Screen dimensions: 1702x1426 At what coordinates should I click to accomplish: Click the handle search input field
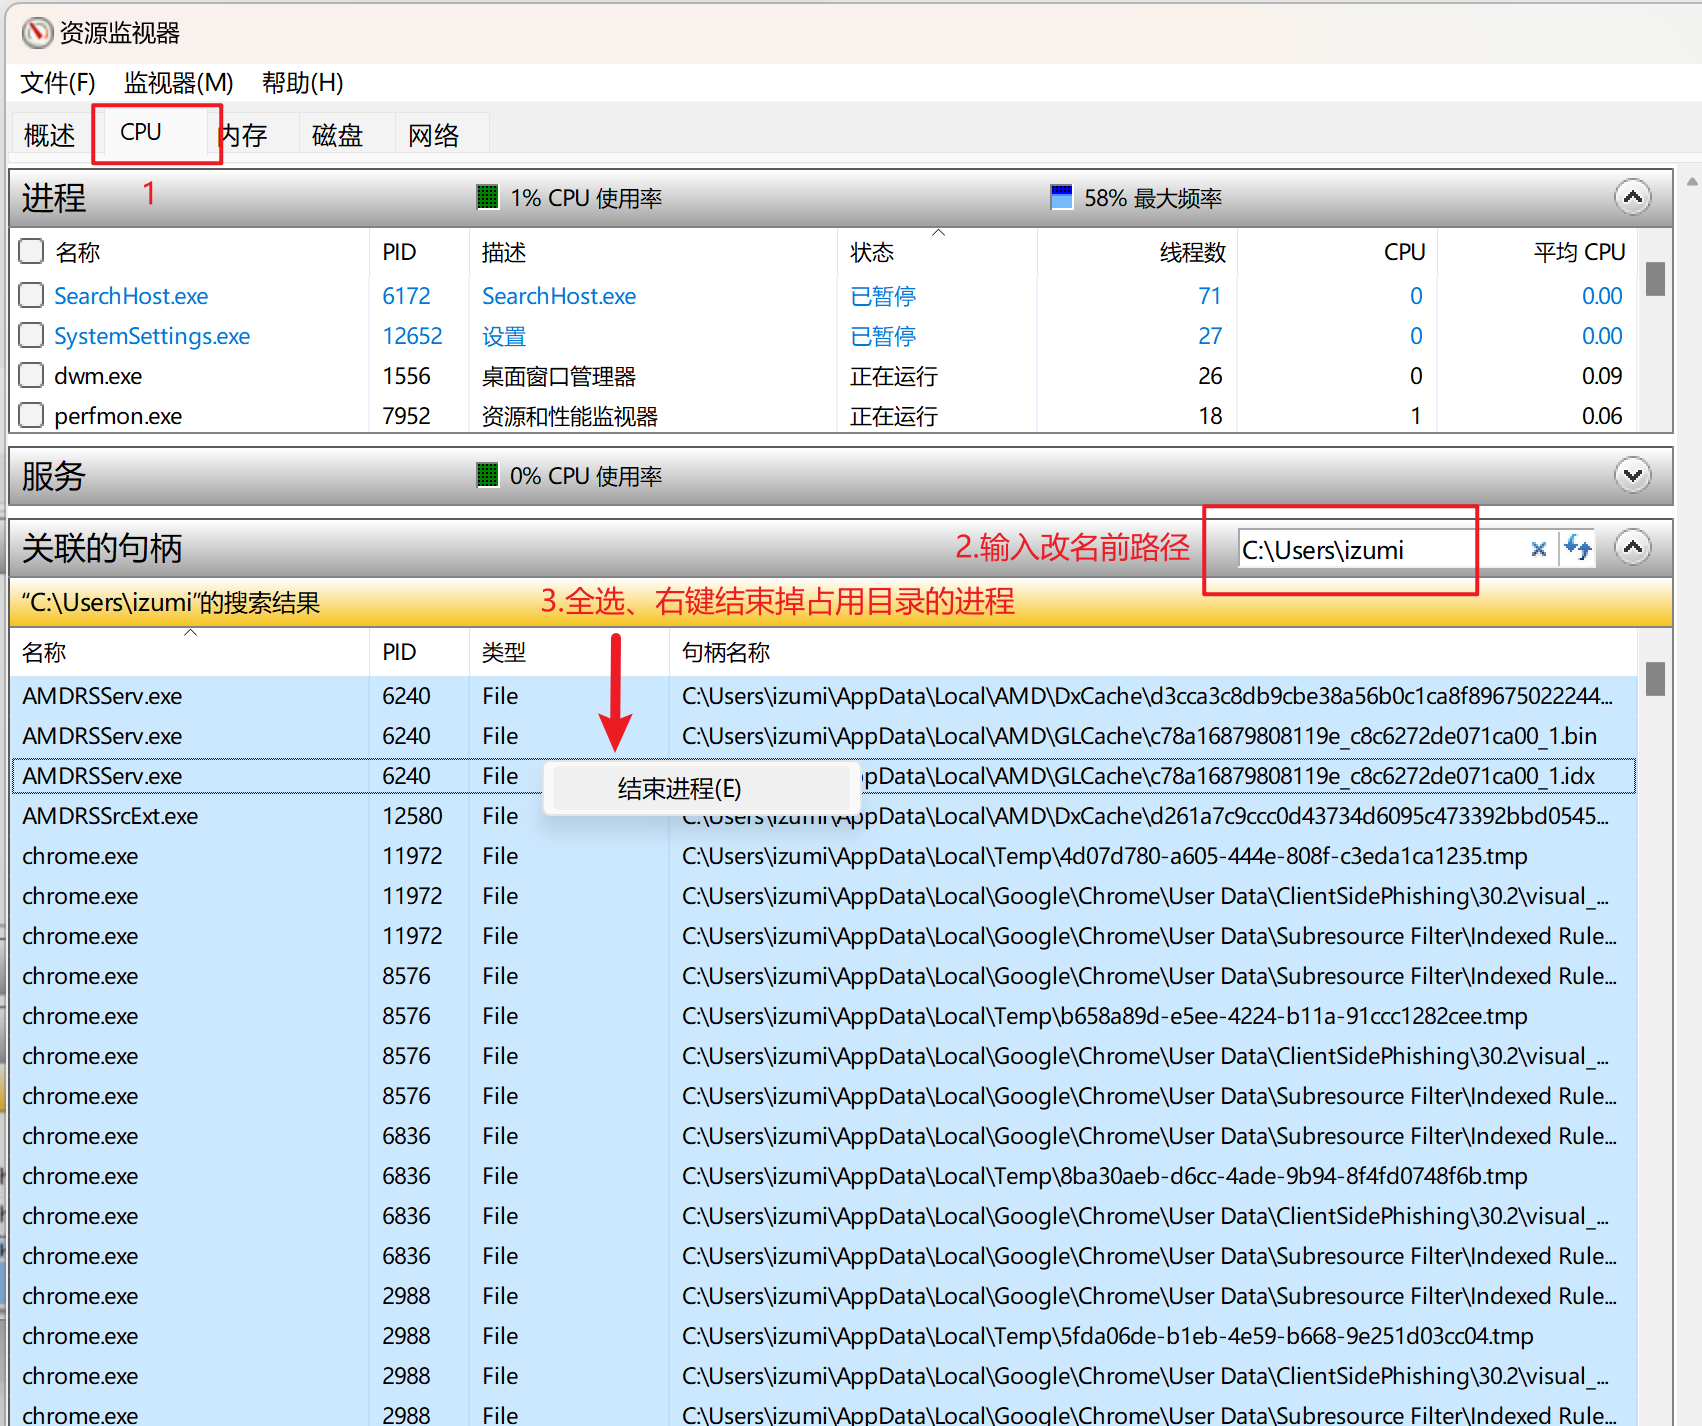point(1380,550)
